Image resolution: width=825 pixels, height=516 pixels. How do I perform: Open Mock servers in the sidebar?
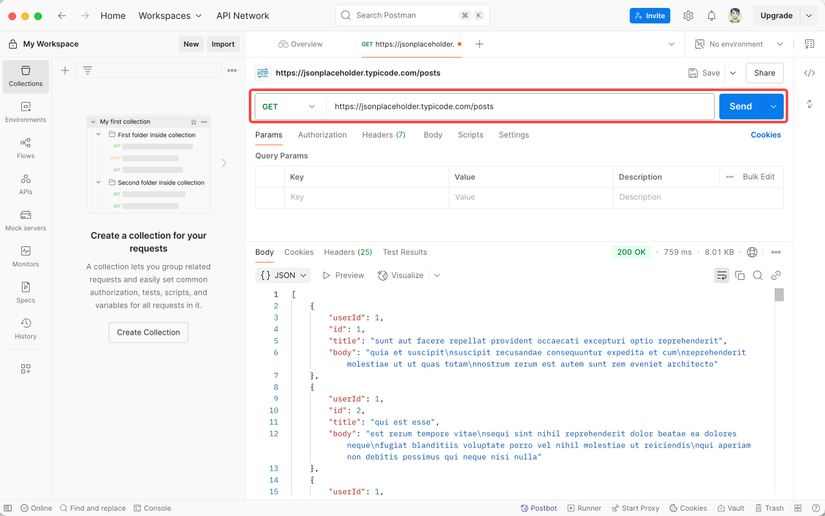pos(25,221)
